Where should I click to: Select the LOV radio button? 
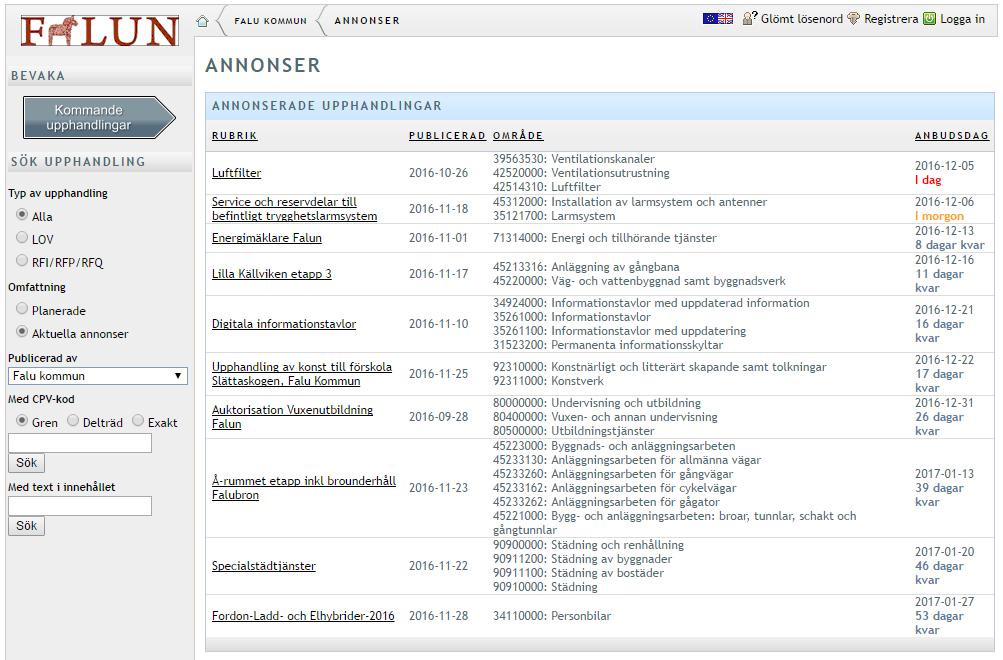(22, 238)
